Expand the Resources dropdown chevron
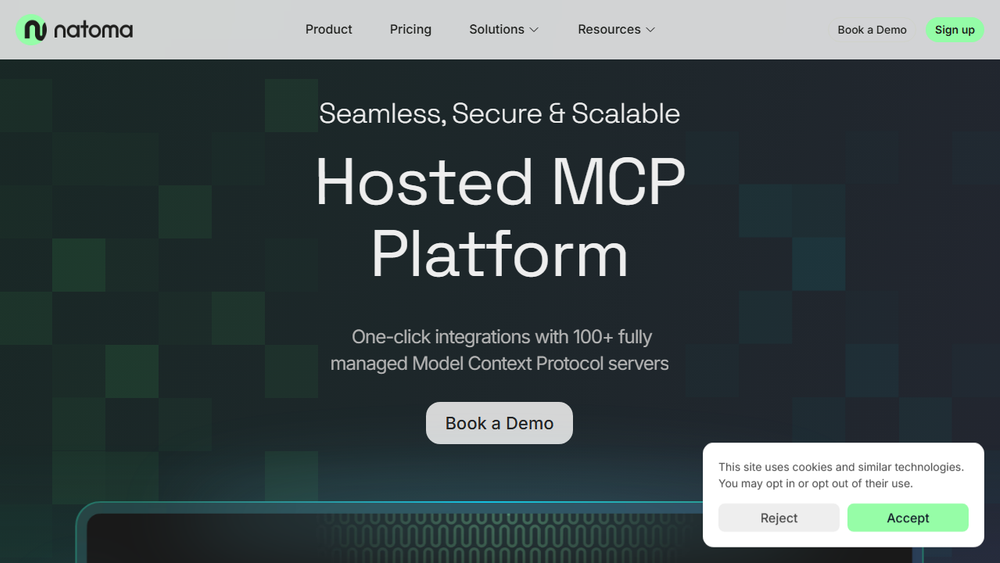The image size is (1000, 563). click(x=651, y=30)
